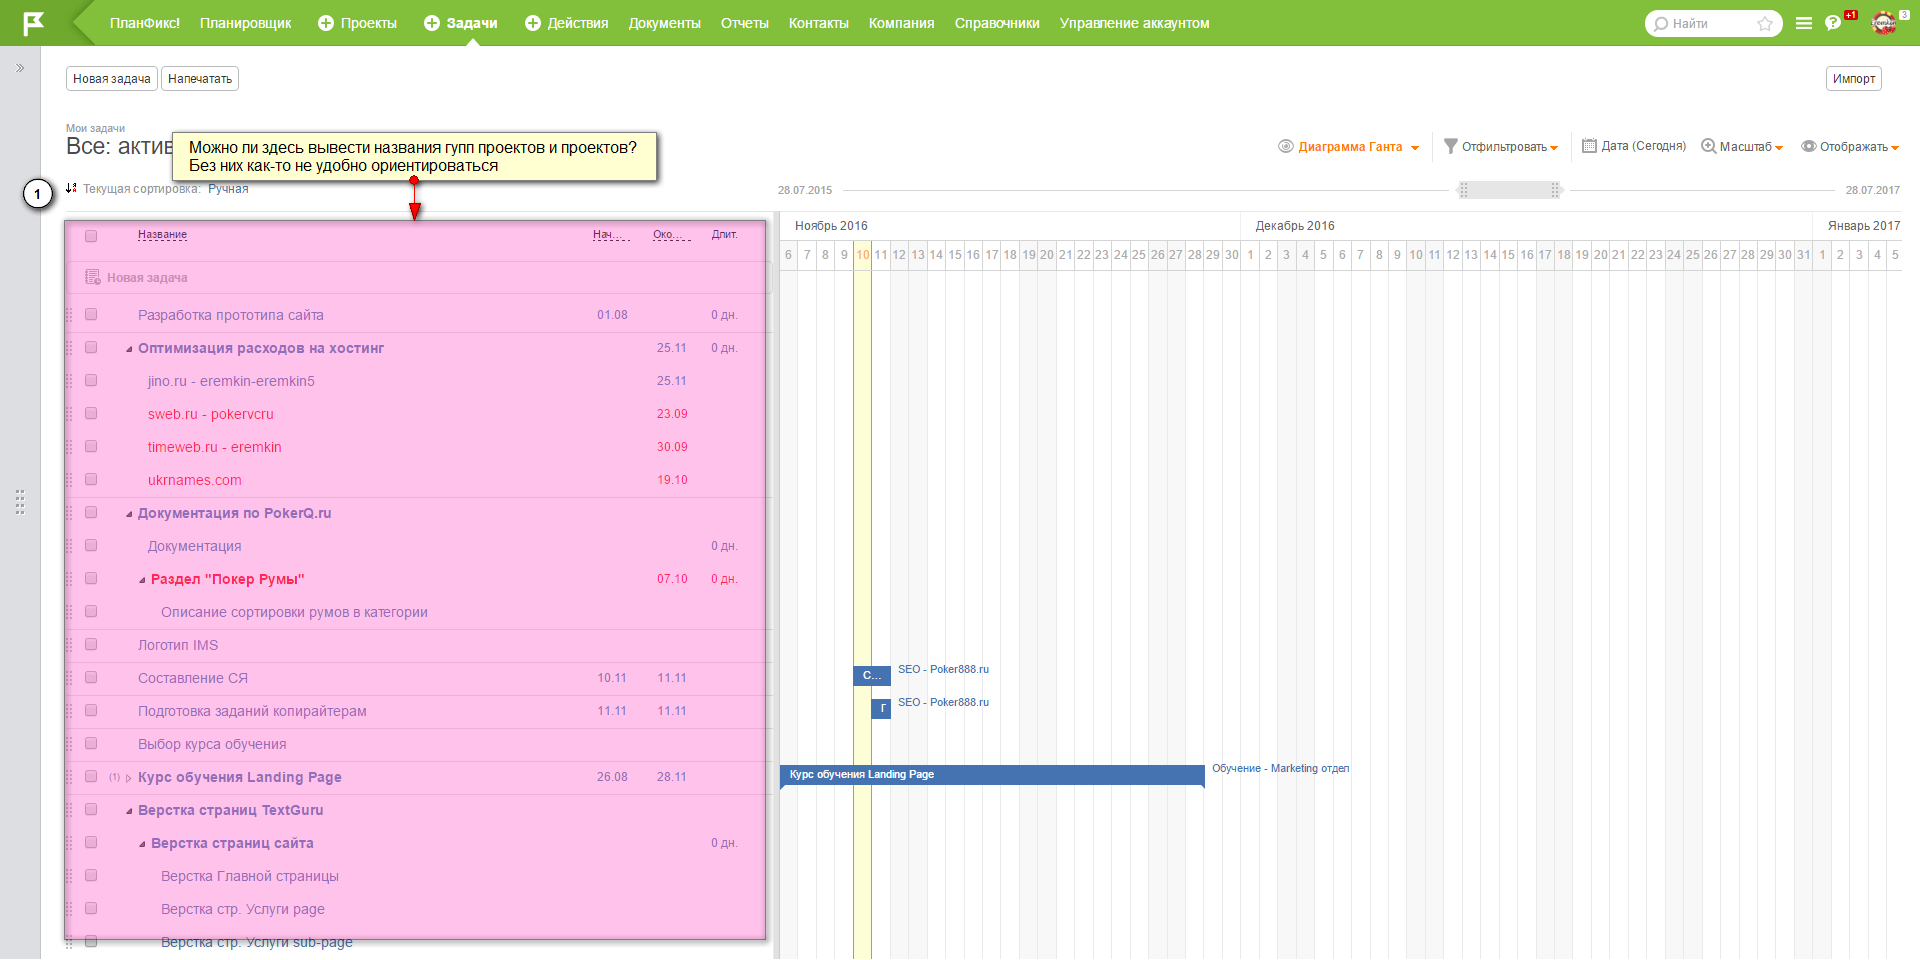The height and width of the screenshot is (960, 1920).
Task: Open the Верстка Главной страницы task
Action: coord(250,876)
